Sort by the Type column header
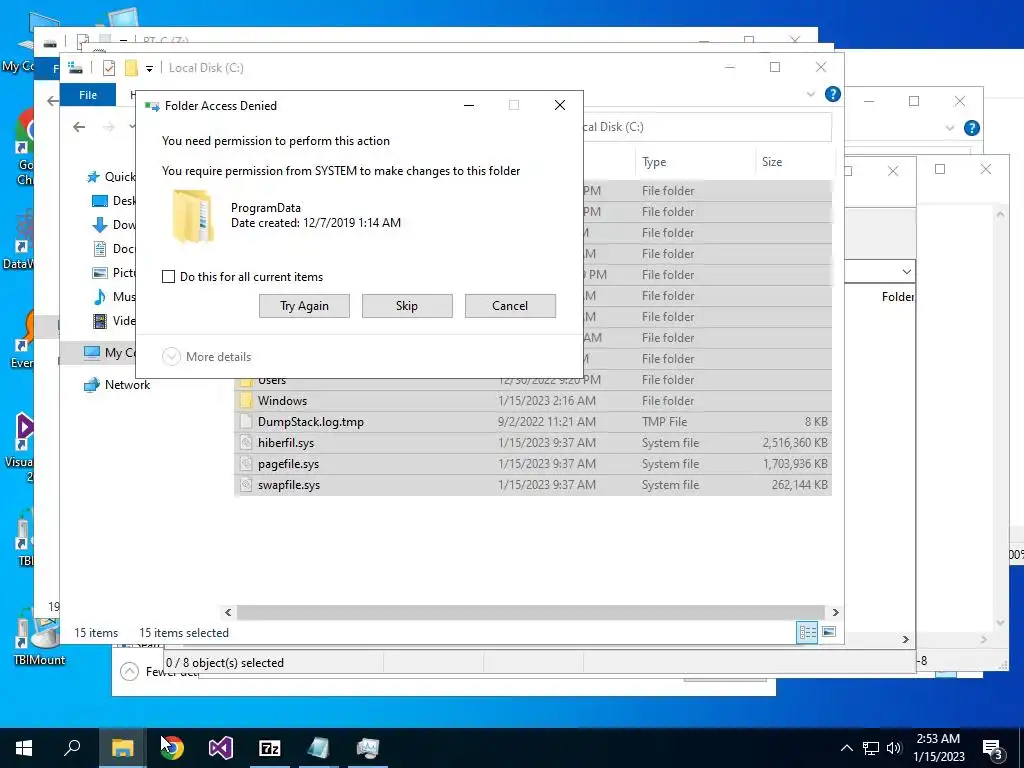The width and height of the screenshot is (1024, 768). coord(695,162)
